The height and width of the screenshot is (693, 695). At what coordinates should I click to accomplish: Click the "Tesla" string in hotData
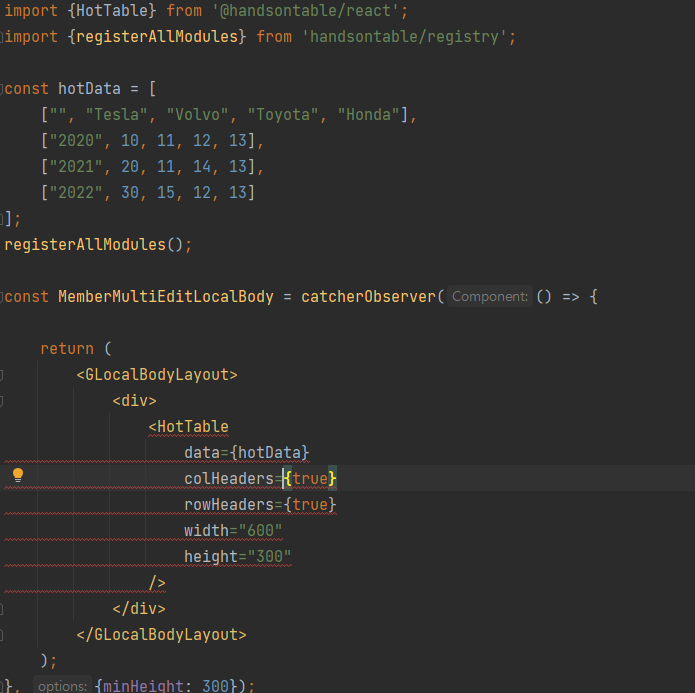[x=117, y=115]
